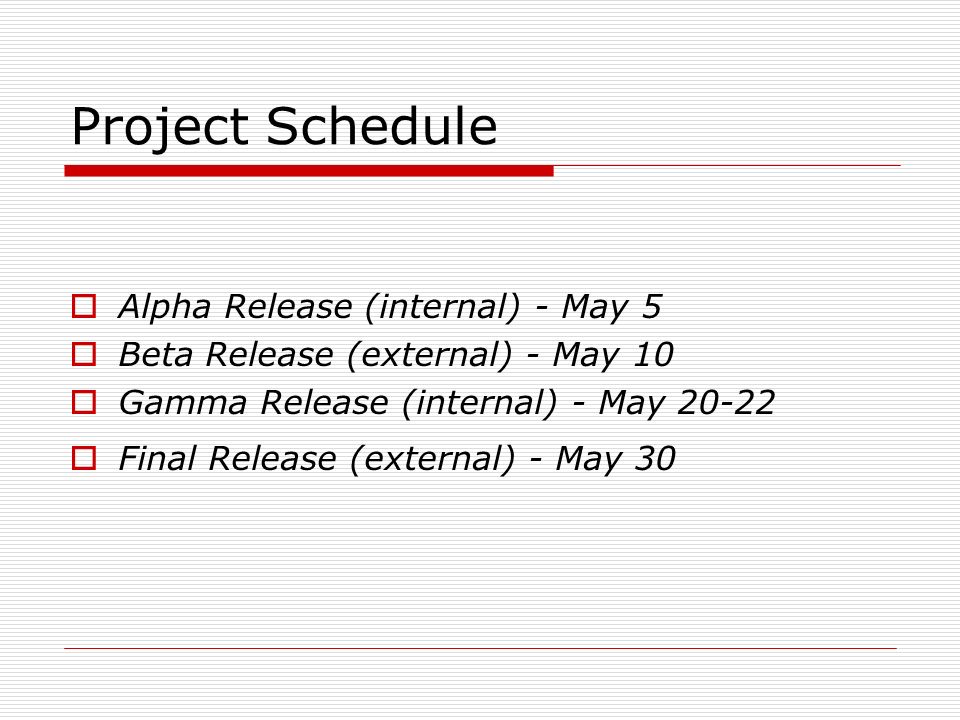Click "(internal)" in the Alpha Release line
Screen dimensions: 960x720
pyautogui.click(x=443, y=307)
